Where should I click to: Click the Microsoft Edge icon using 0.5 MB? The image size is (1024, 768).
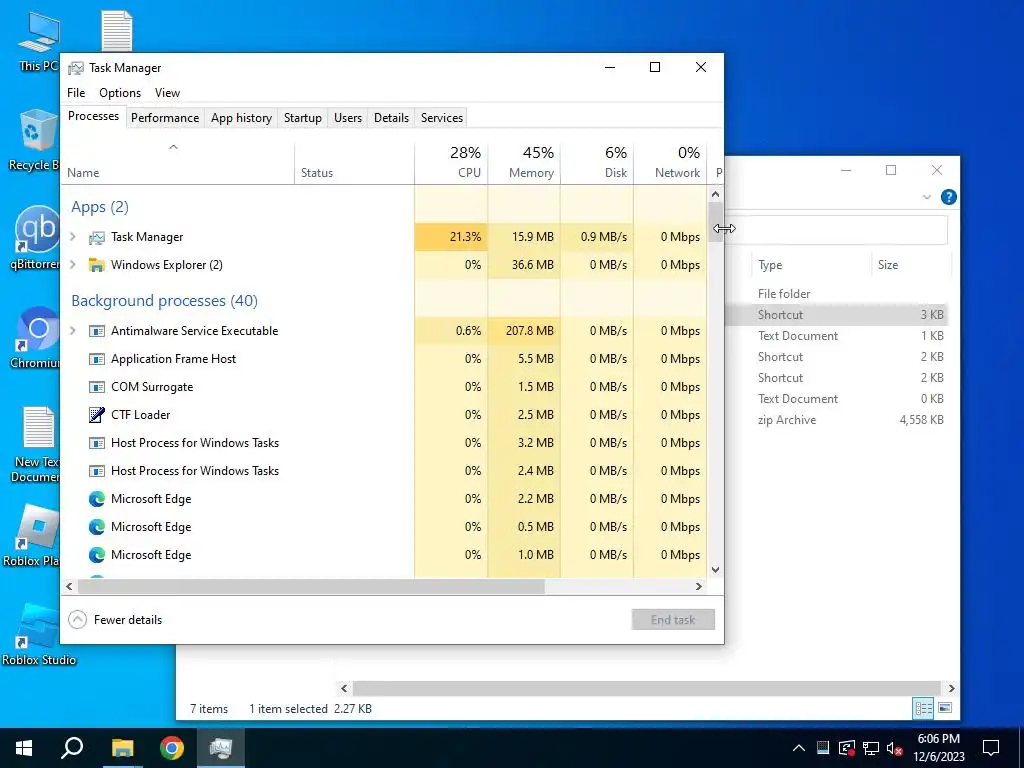pos(97,527)
